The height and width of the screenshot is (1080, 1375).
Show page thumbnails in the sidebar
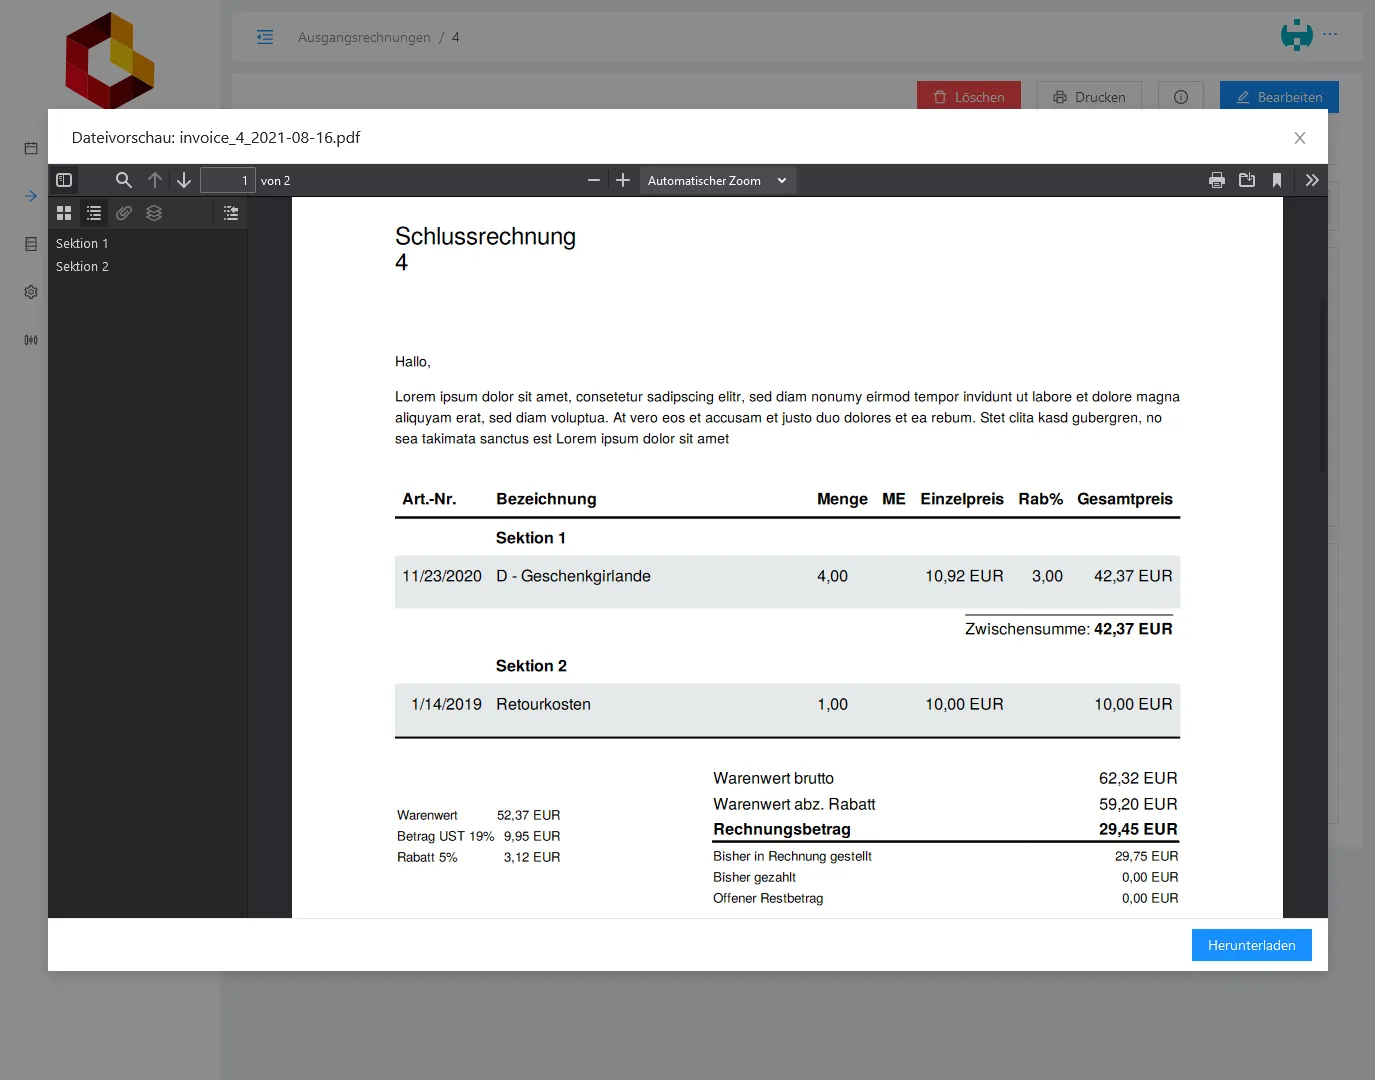64,213
